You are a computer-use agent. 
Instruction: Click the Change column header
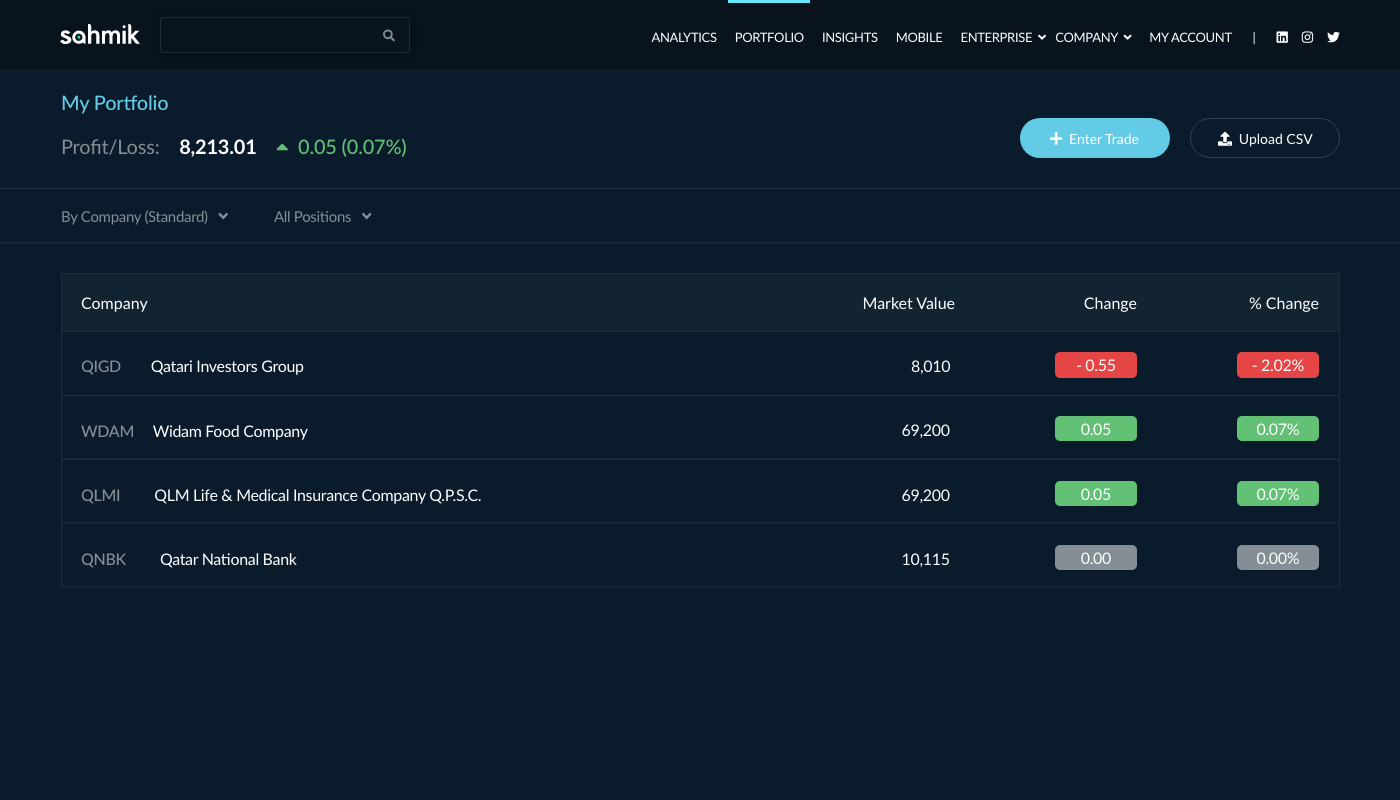coord(1110,303)
